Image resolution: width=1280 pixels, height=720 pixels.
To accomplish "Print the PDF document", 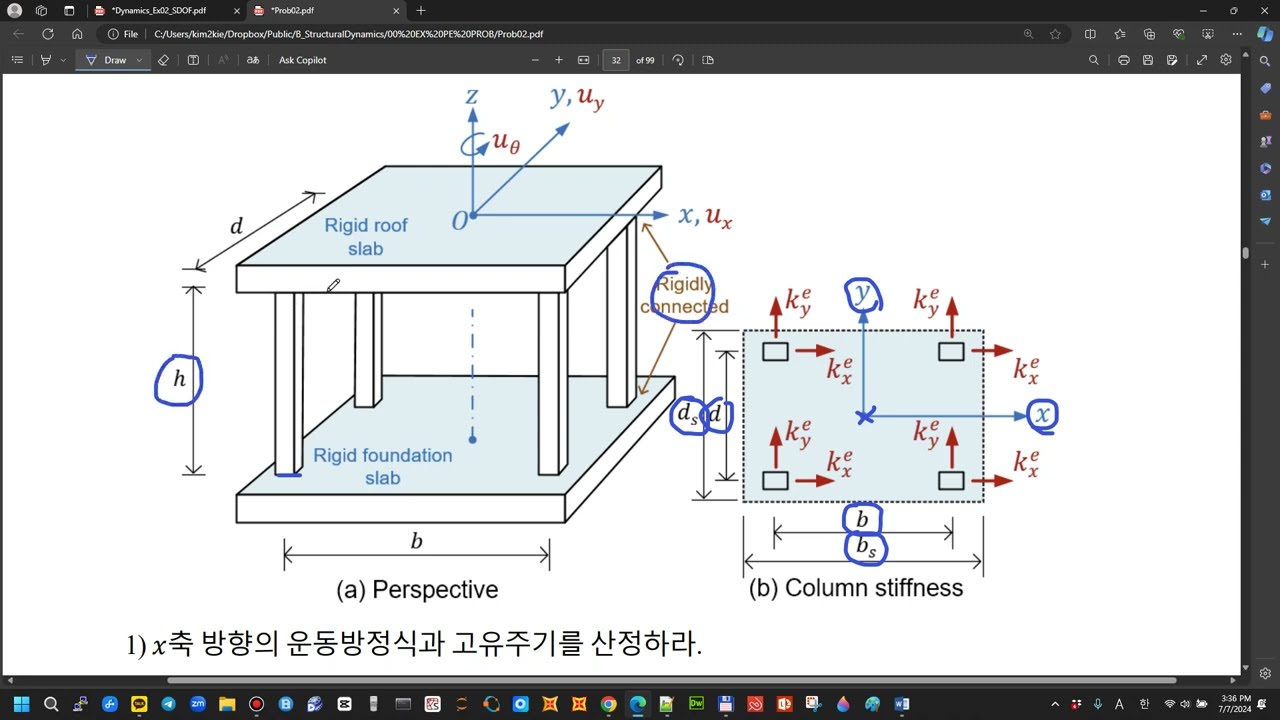I will point(1124,60).
